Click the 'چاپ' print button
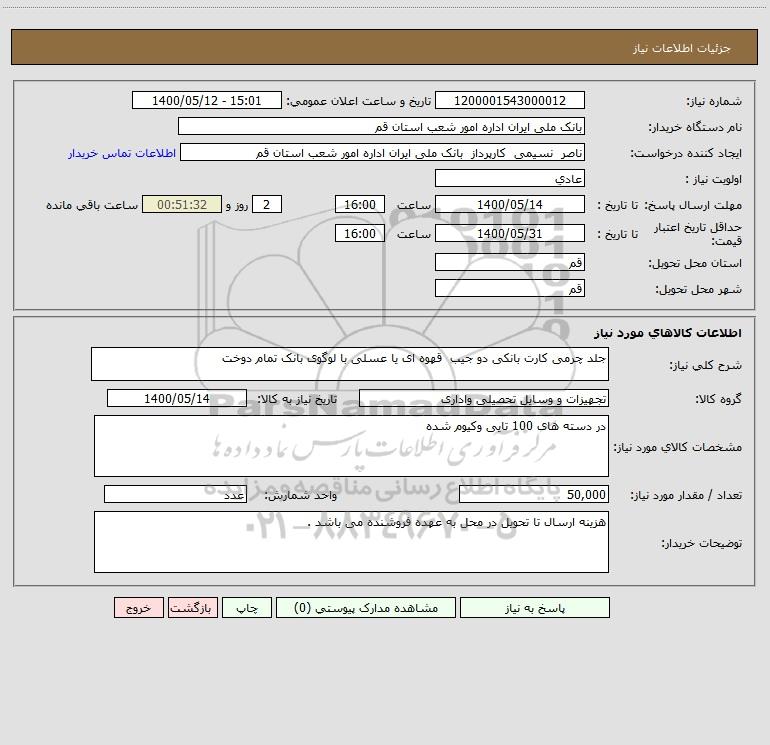Viewport: 770px width, 745px height. (247, 607)
